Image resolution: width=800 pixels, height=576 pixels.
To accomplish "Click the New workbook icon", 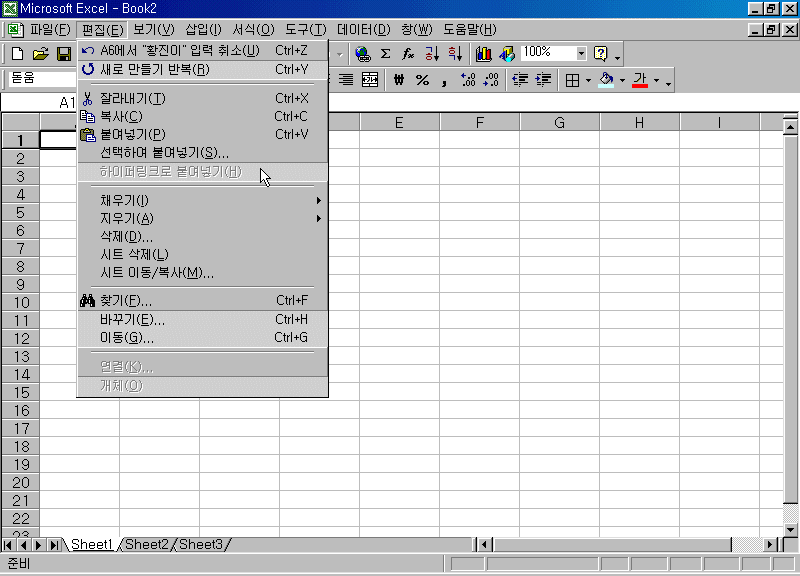I will click(17, 54).
